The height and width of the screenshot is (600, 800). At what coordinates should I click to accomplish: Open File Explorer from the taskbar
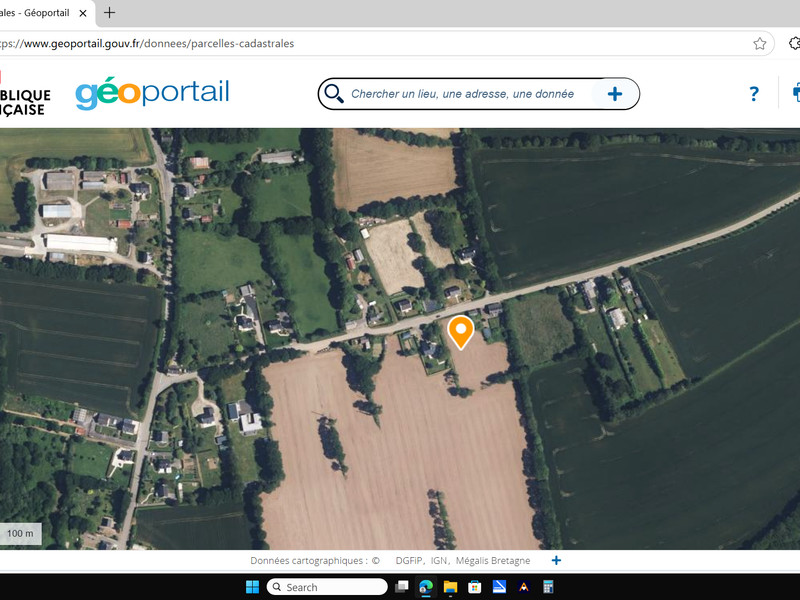450,587
